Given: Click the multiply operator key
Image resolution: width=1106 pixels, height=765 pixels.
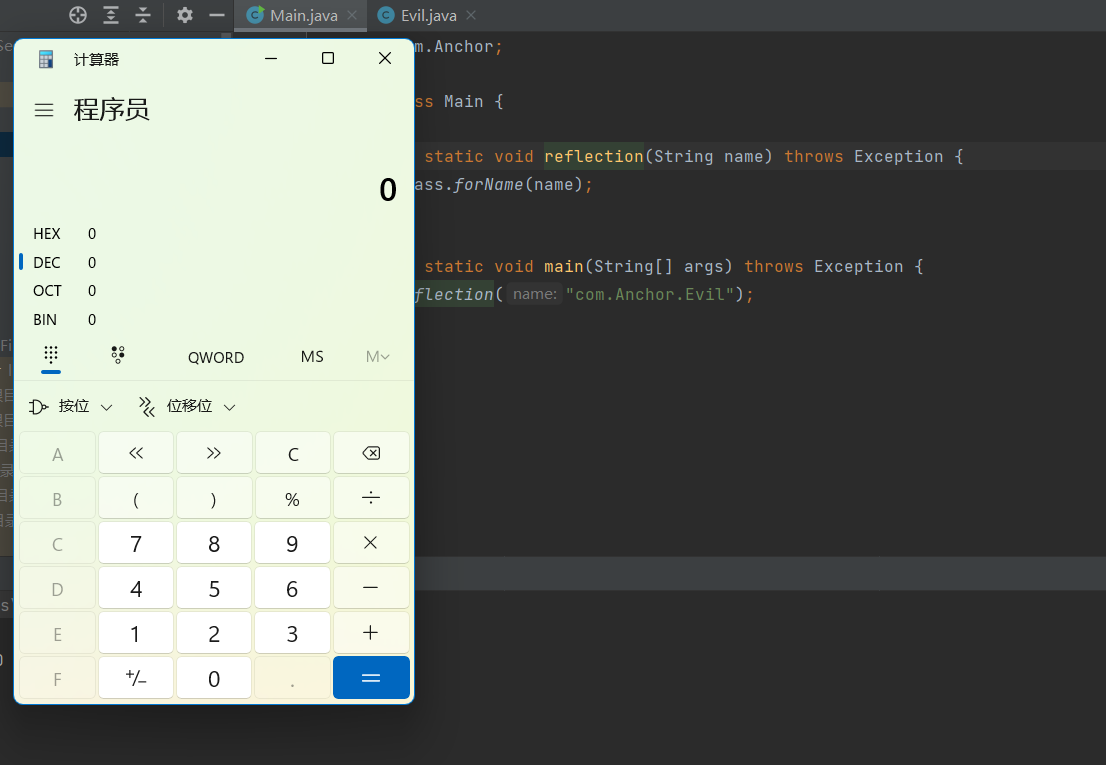Looking at the screenshot, I should (x=371, y=543).
